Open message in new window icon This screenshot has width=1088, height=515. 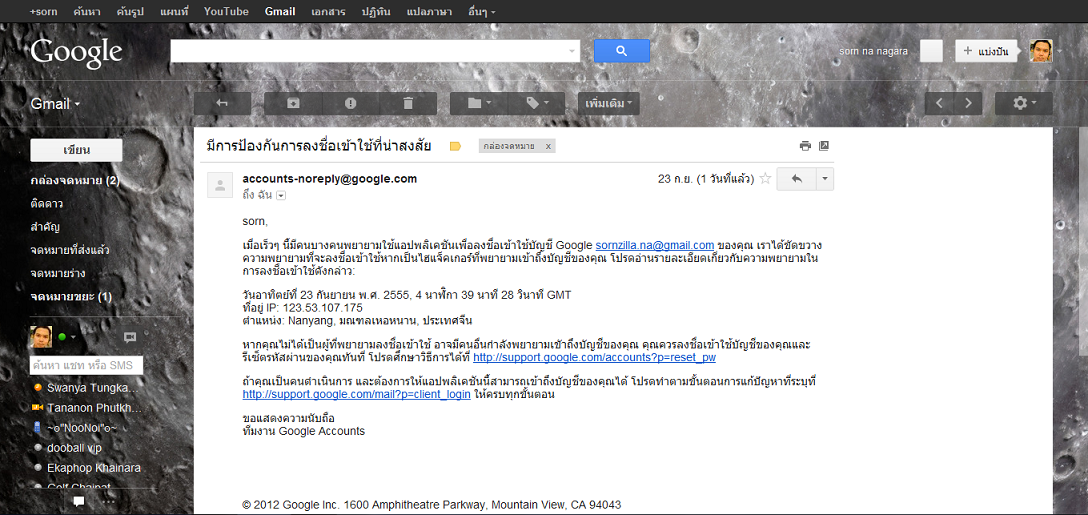click(x=824, y=146)
